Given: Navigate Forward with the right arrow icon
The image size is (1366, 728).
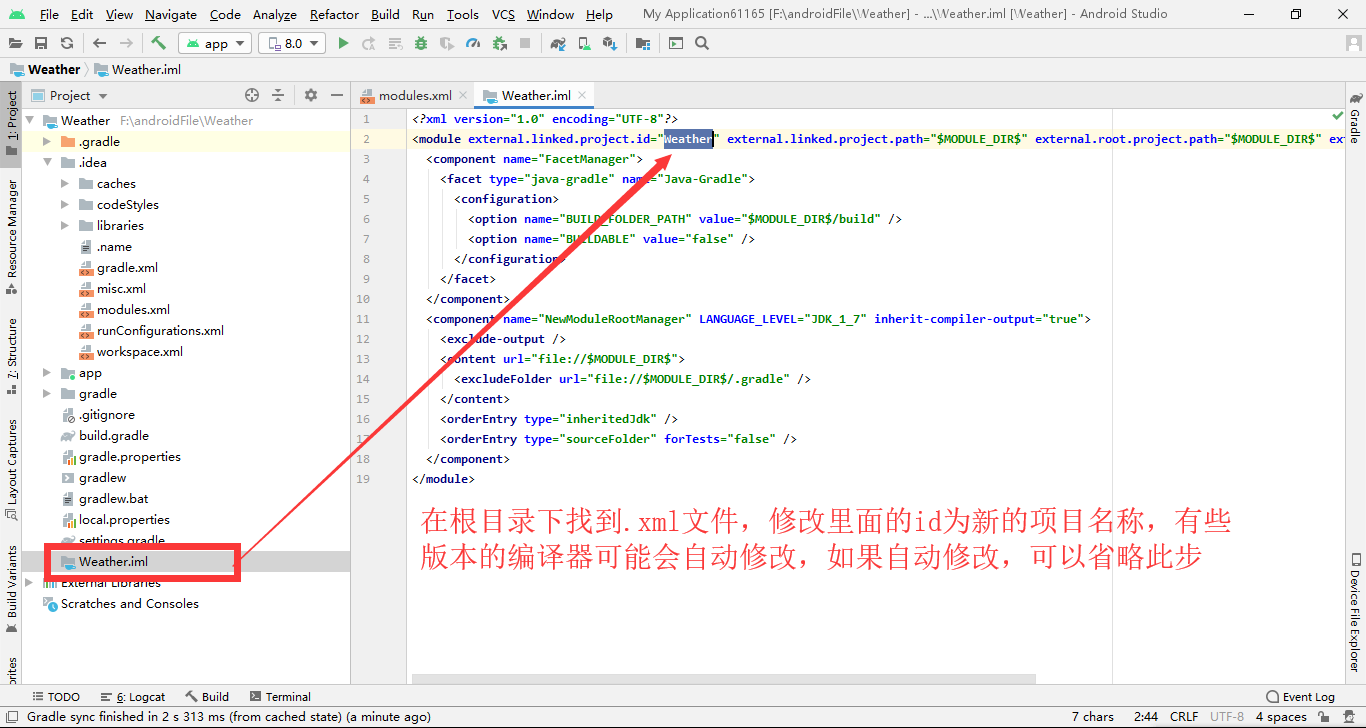Looking at the screenshot, I should (x=126, y=43).
